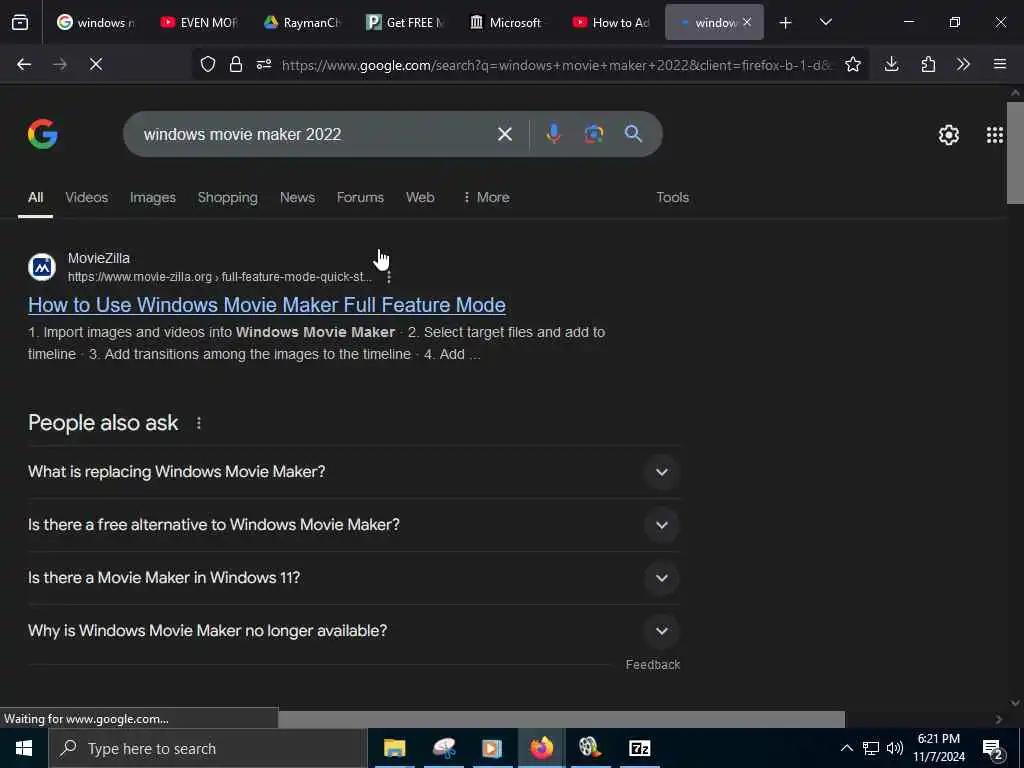Open the Windows Start menu
Viewport: 1024px width, 768px height.
click(24, 748)
